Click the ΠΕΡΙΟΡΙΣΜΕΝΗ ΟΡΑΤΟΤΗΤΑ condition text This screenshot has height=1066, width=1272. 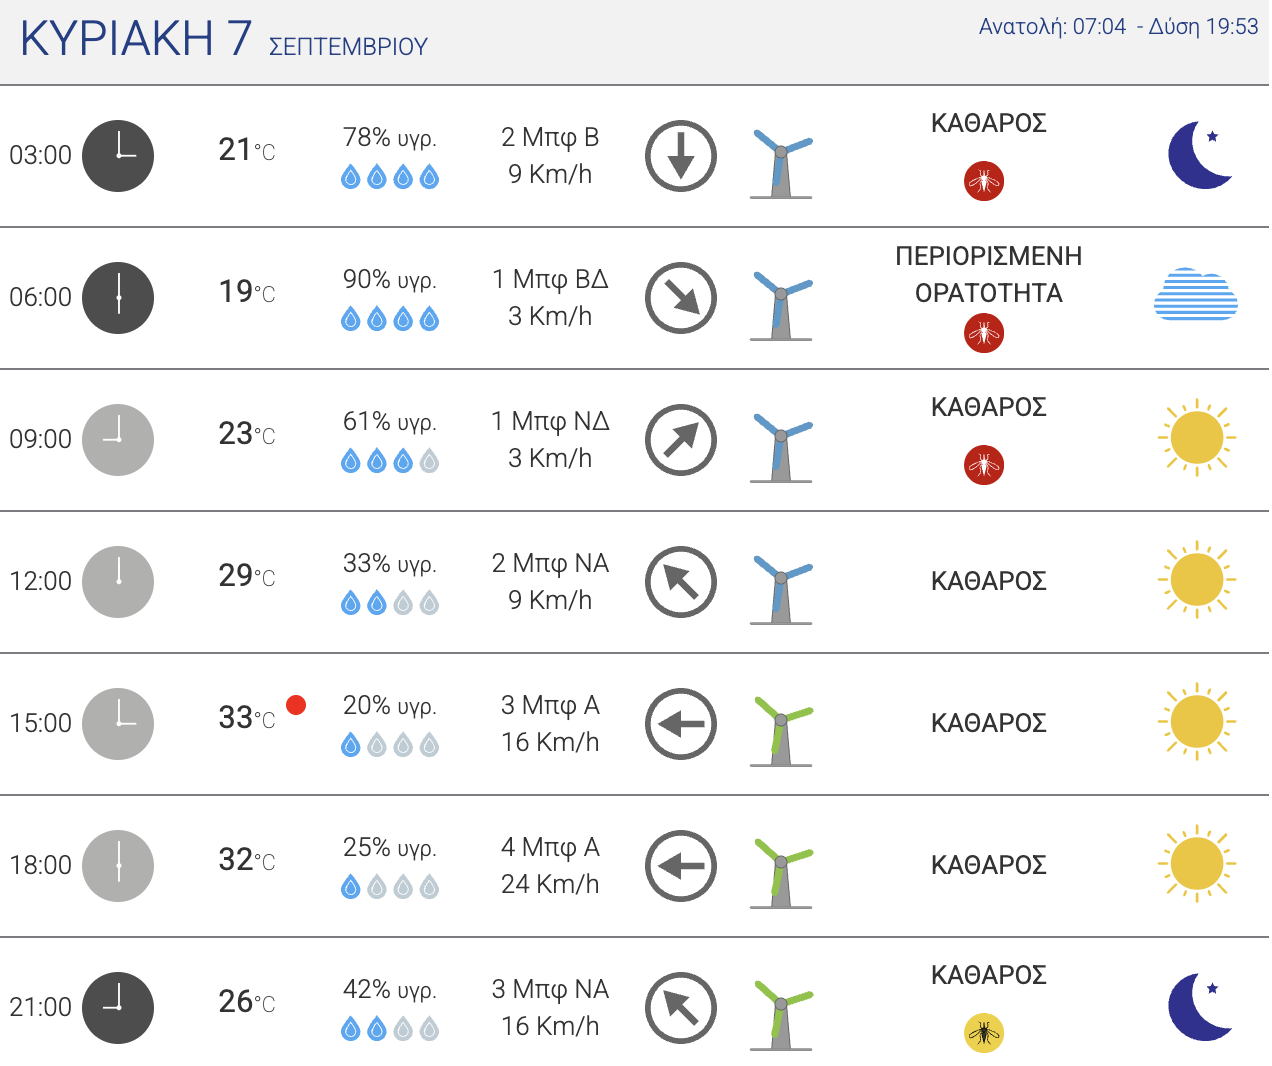tap(989, 275)
